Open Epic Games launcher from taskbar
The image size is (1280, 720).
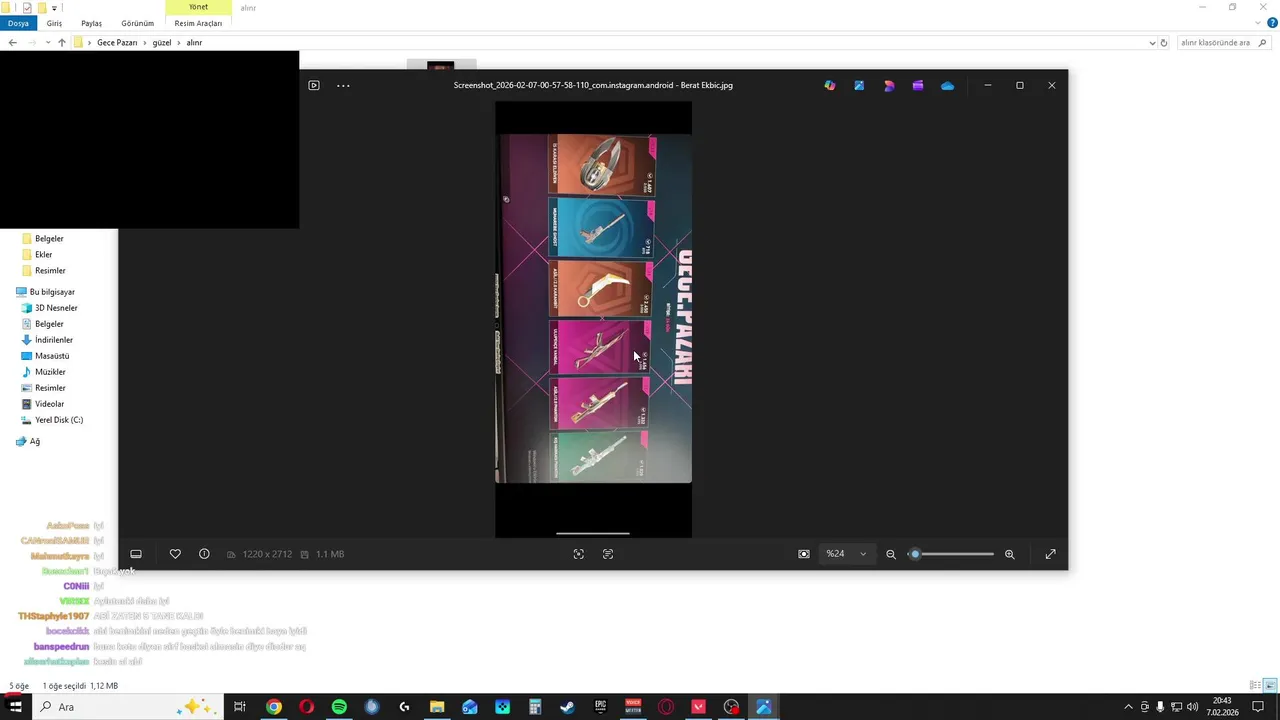click(600, 707)
